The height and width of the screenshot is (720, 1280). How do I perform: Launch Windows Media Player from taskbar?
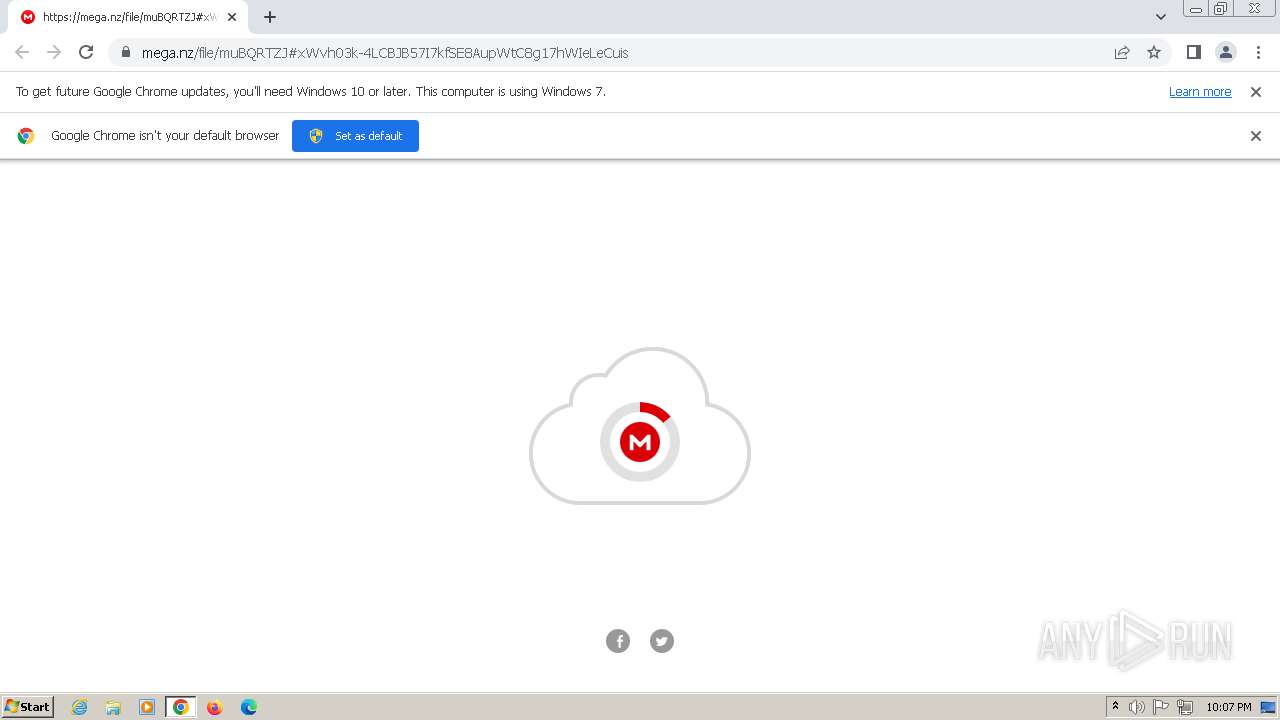(x=147, y=707)
